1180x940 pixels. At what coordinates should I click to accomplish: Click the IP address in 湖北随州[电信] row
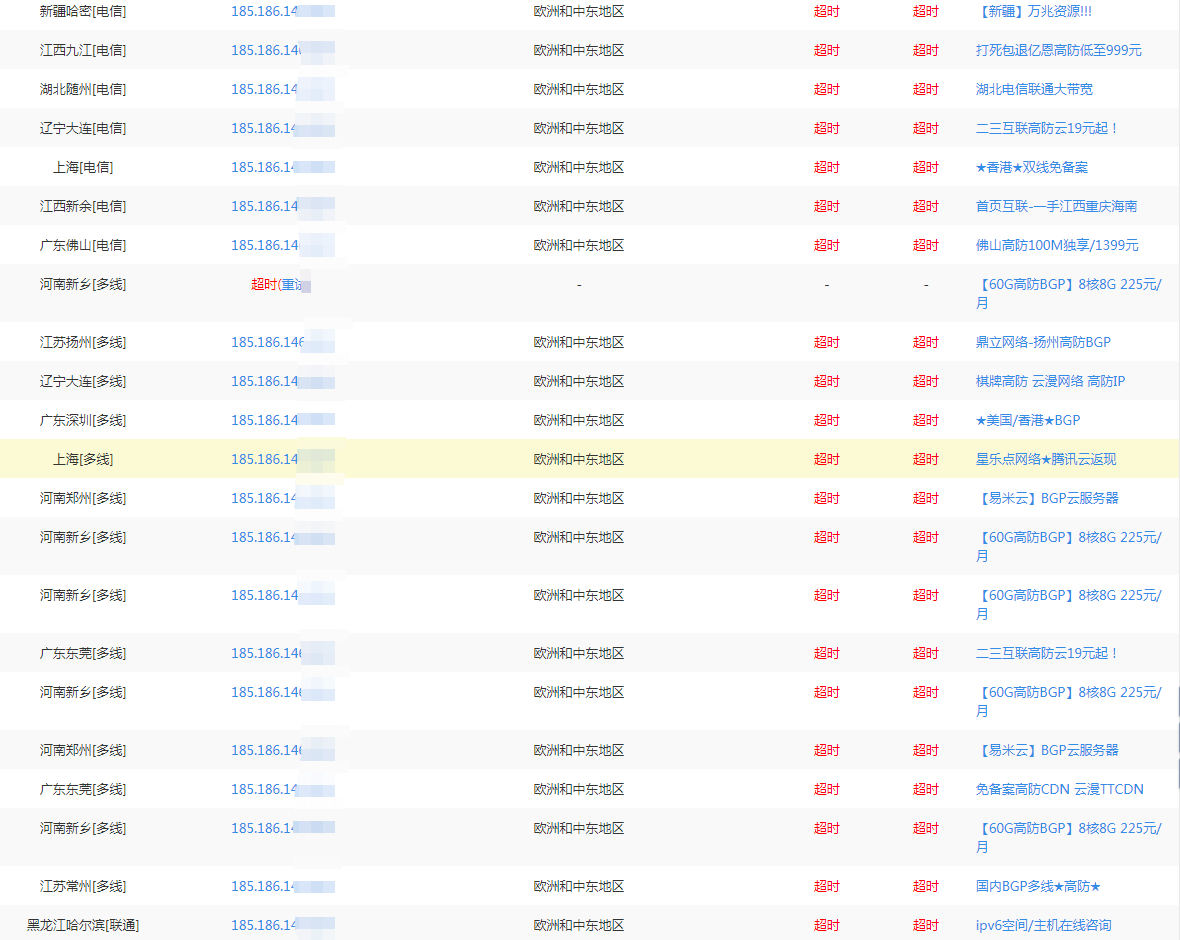tap(283, 90)
